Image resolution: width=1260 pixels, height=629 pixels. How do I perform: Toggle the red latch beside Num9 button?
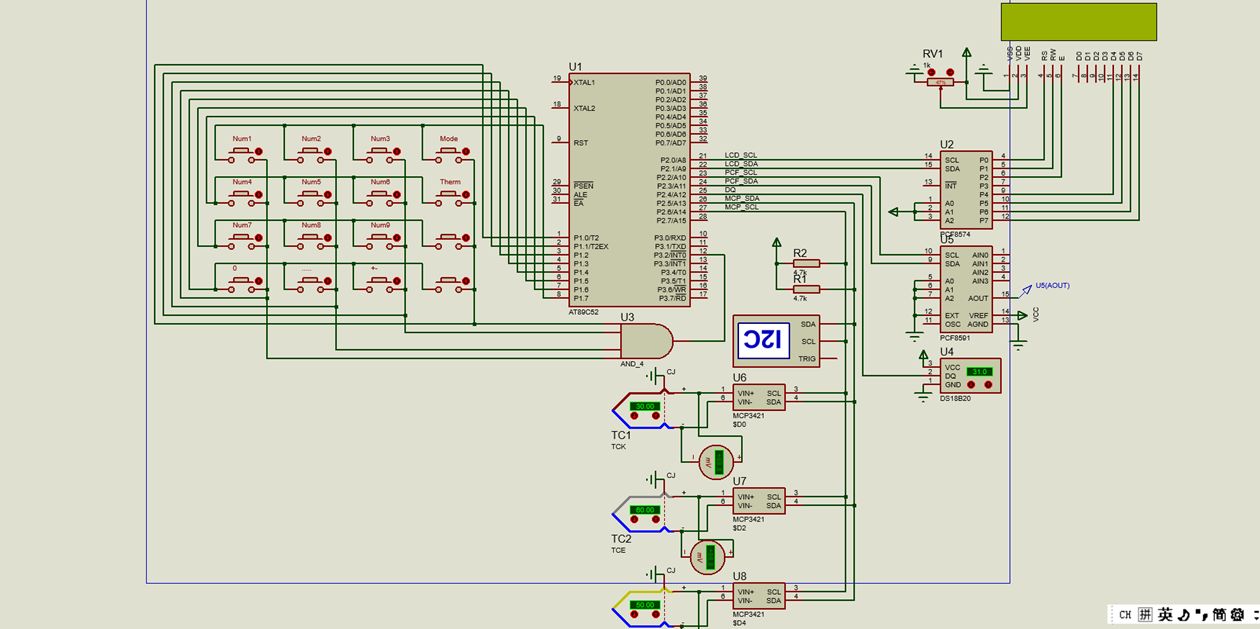click(x=397, y=239)
